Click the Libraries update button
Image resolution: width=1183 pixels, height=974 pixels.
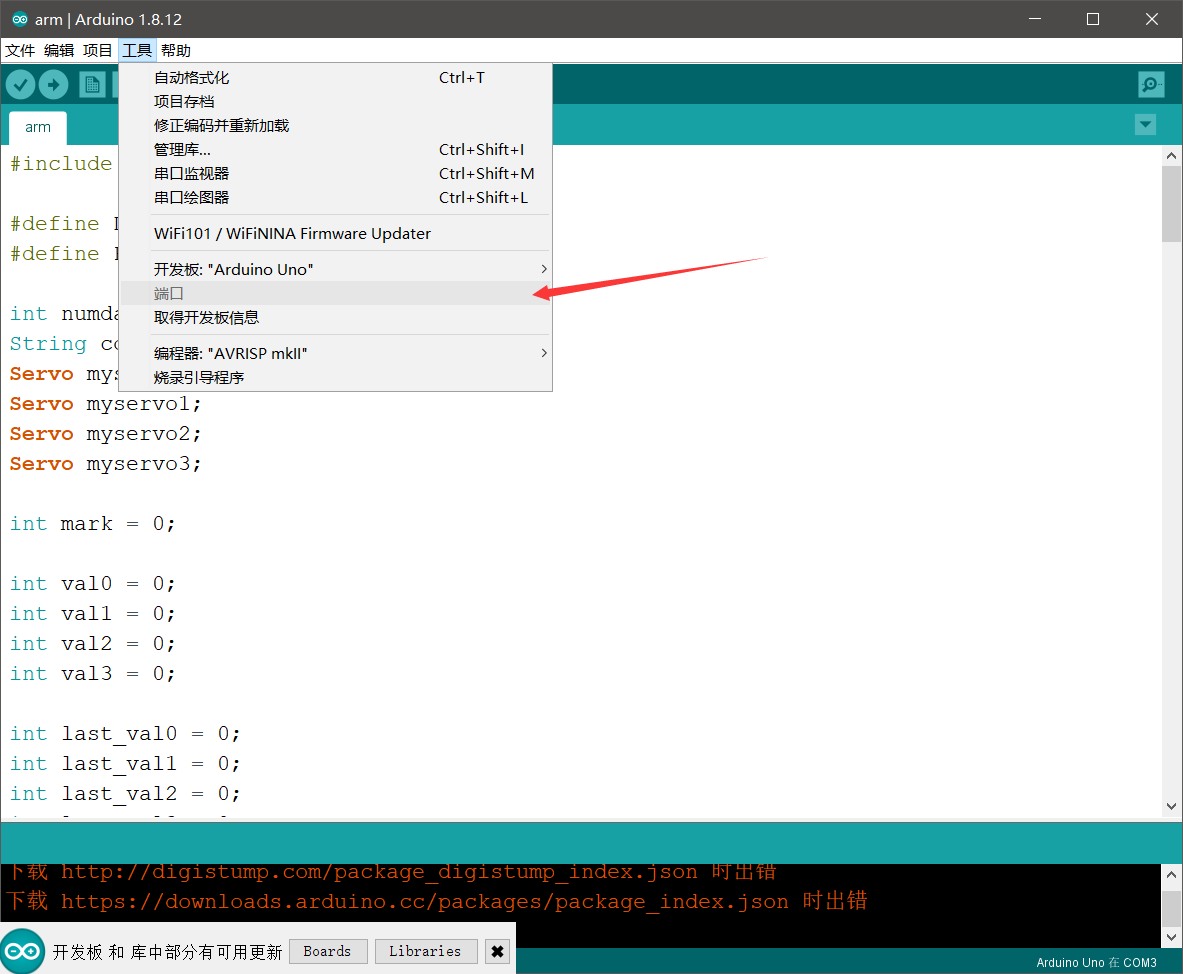[x=426, y=951]
